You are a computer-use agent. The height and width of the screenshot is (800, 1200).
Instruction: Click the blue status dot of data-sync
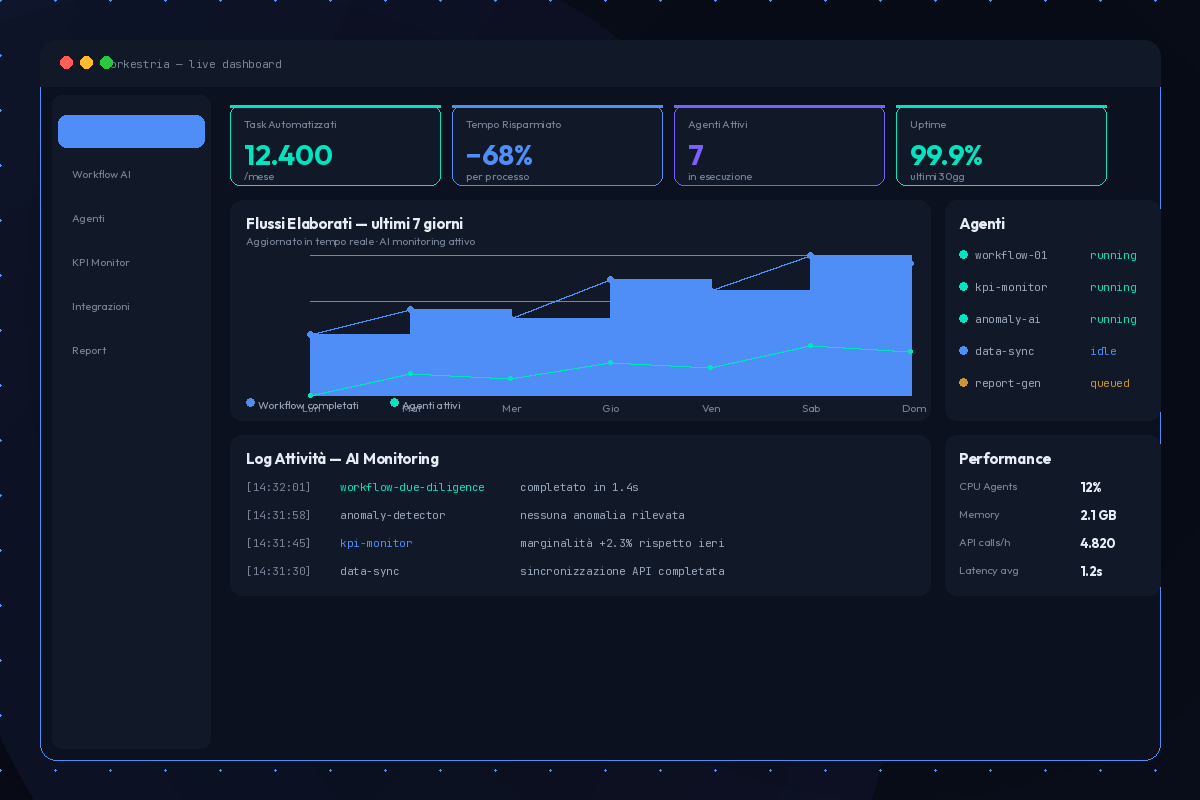963,351
